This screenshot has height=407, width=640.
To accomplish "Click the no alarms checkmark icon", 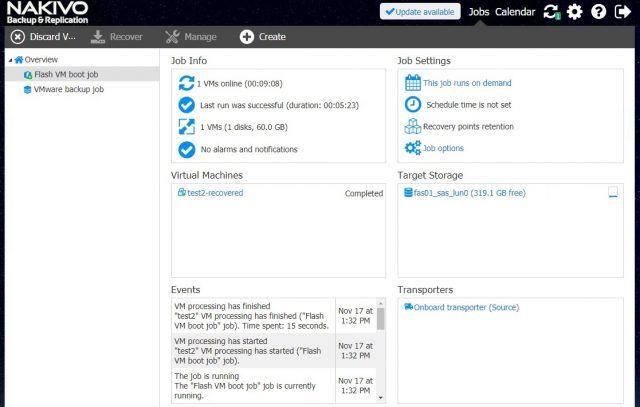I will tap(187, 149).
